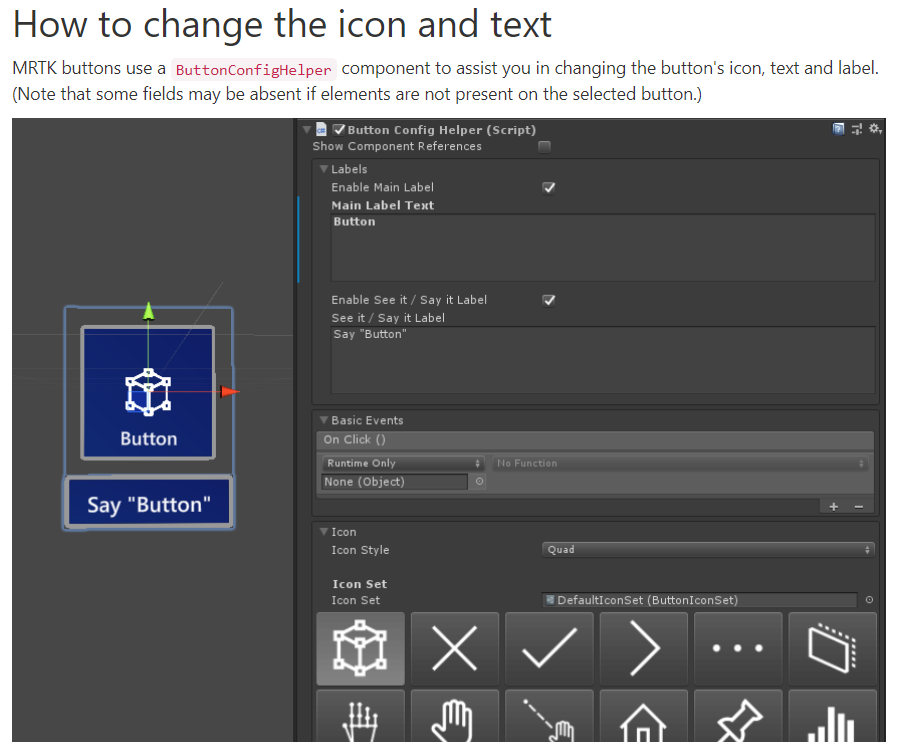Uncheck Enable Main Label checkbox
Viewport: 899px width, 742px height.
click(549, 188)
